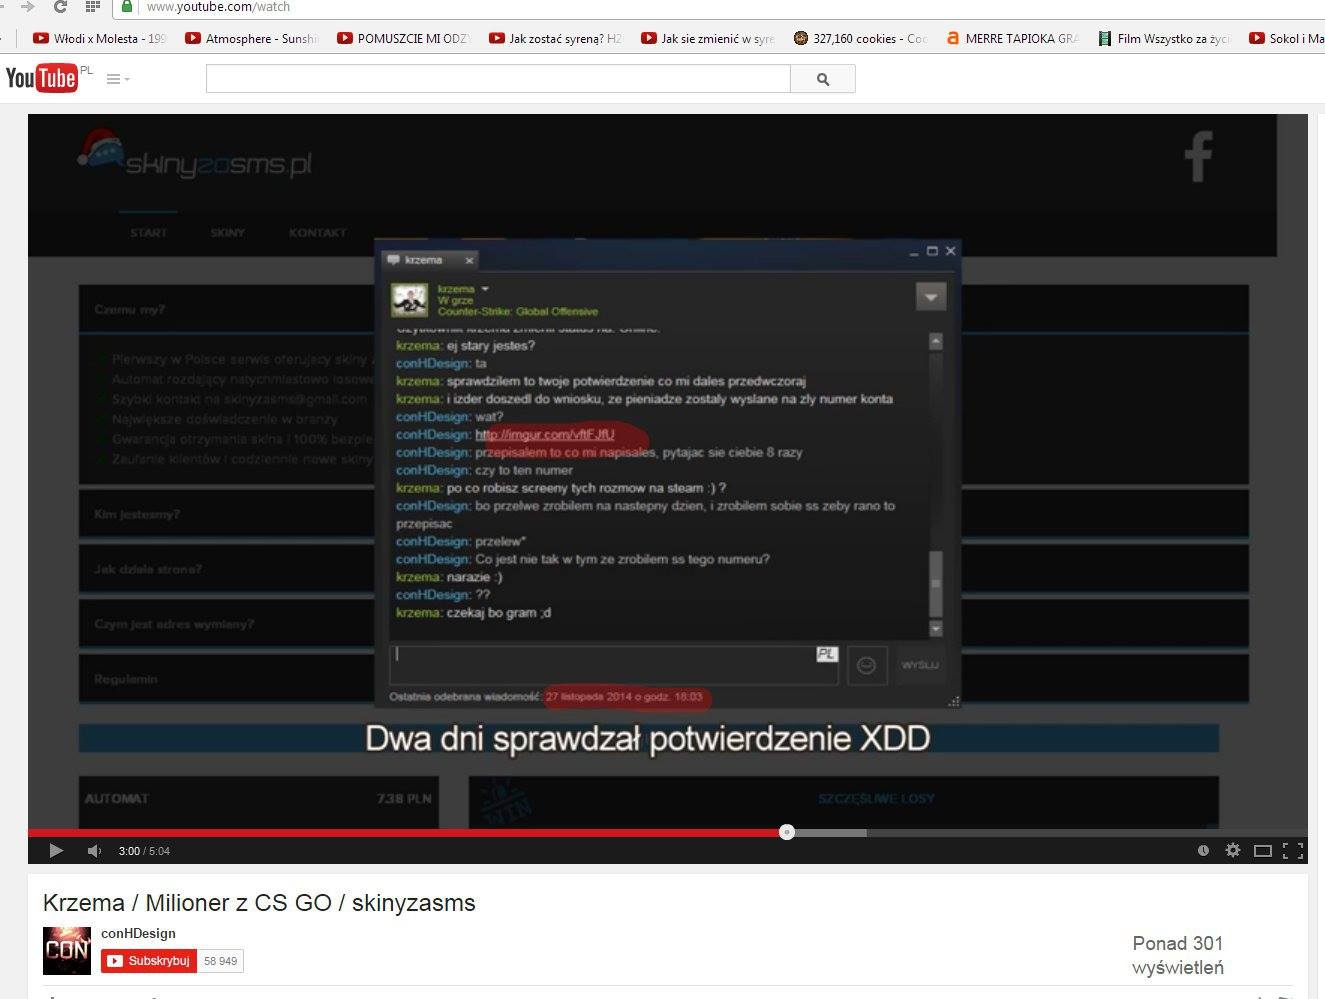Open the browser apps grid icon
Screen dimensions: 1325x999
[x=93, y=6]
